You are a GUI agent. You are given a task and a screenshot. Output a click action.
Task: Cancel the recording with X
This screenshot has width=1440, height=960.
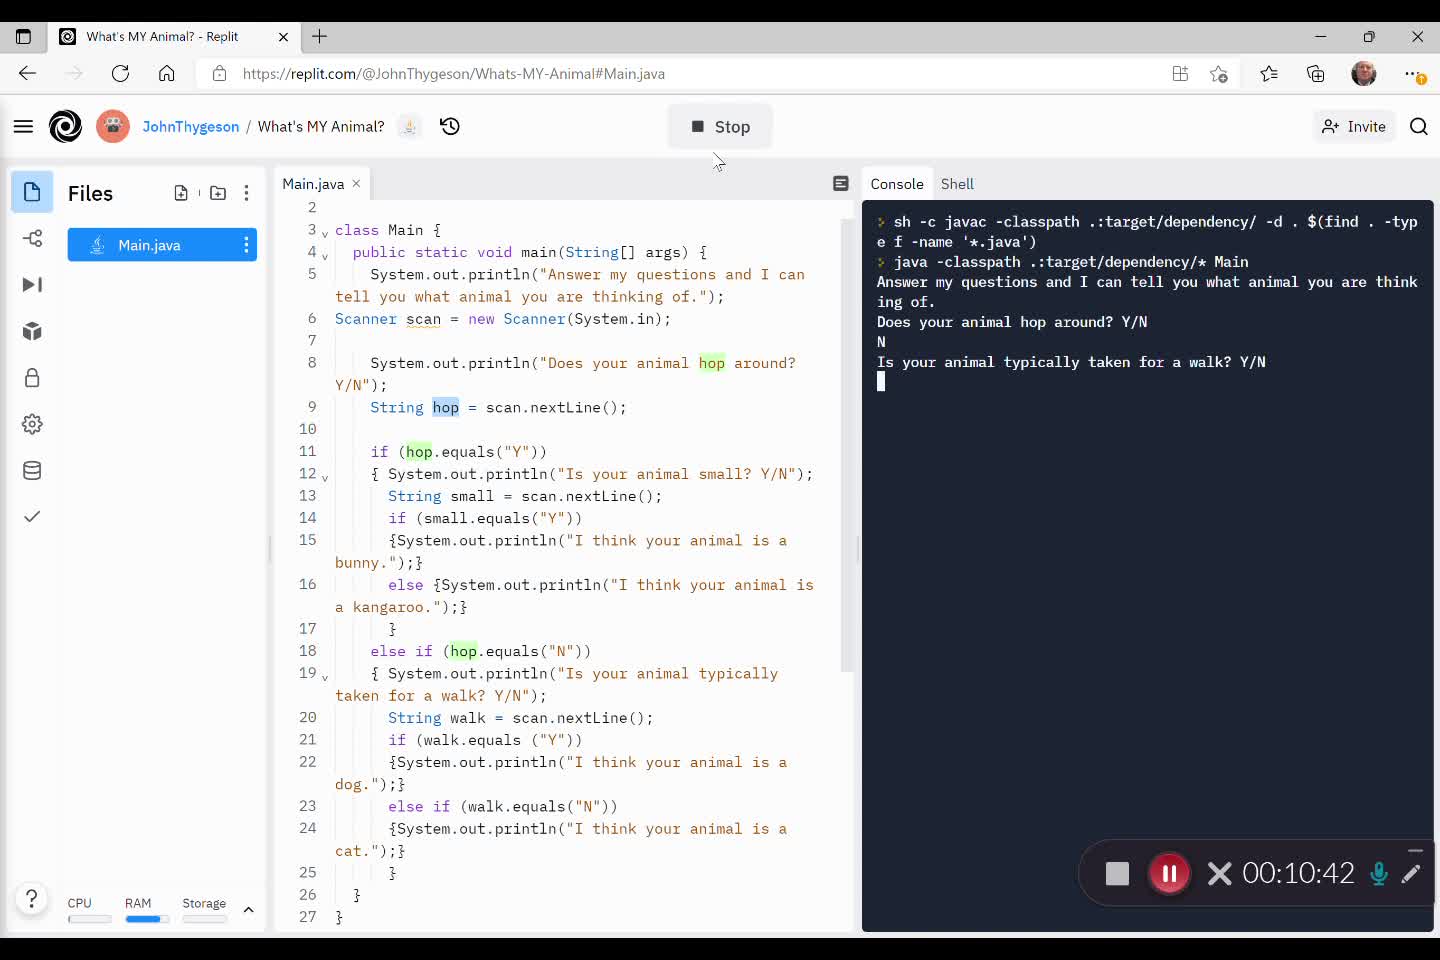(x=1220, y=874)
